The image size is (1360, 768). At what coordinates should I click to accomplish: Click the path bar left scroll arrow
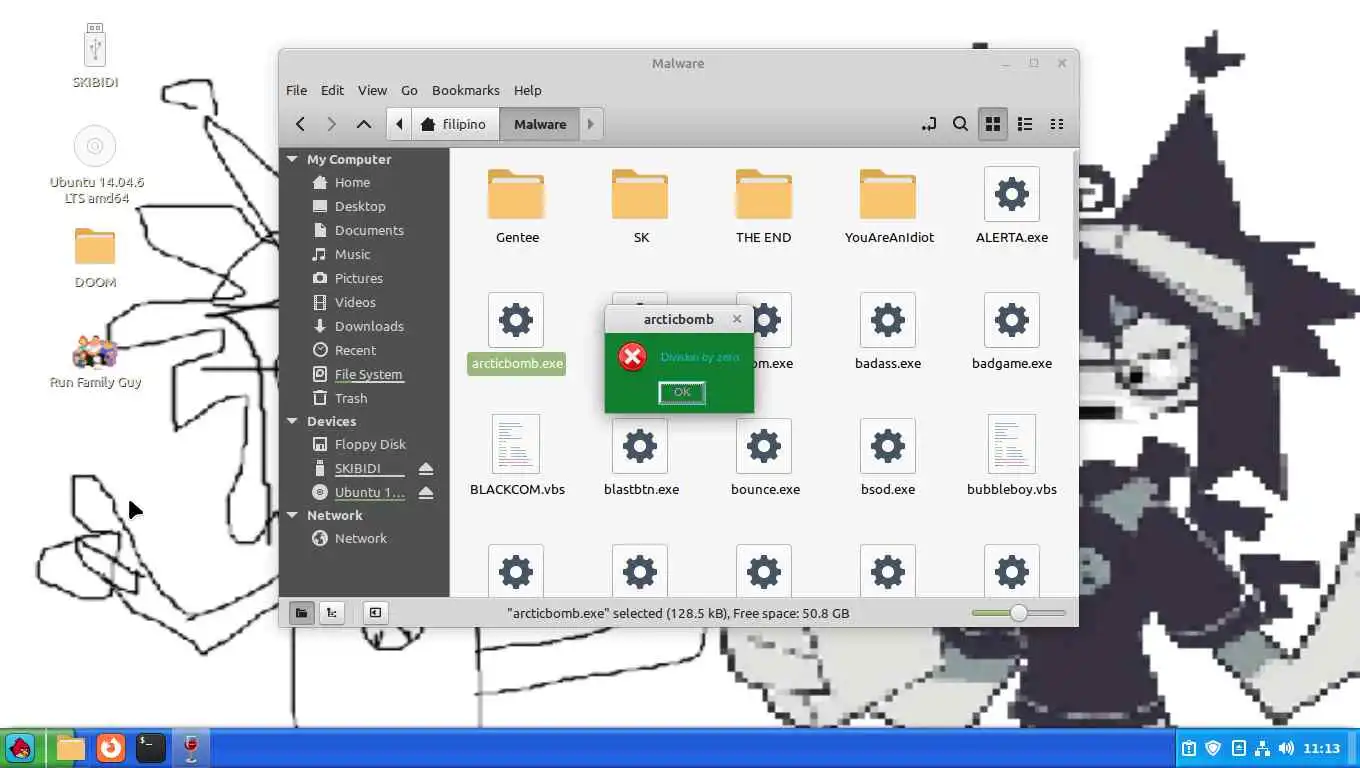(399, 124)
